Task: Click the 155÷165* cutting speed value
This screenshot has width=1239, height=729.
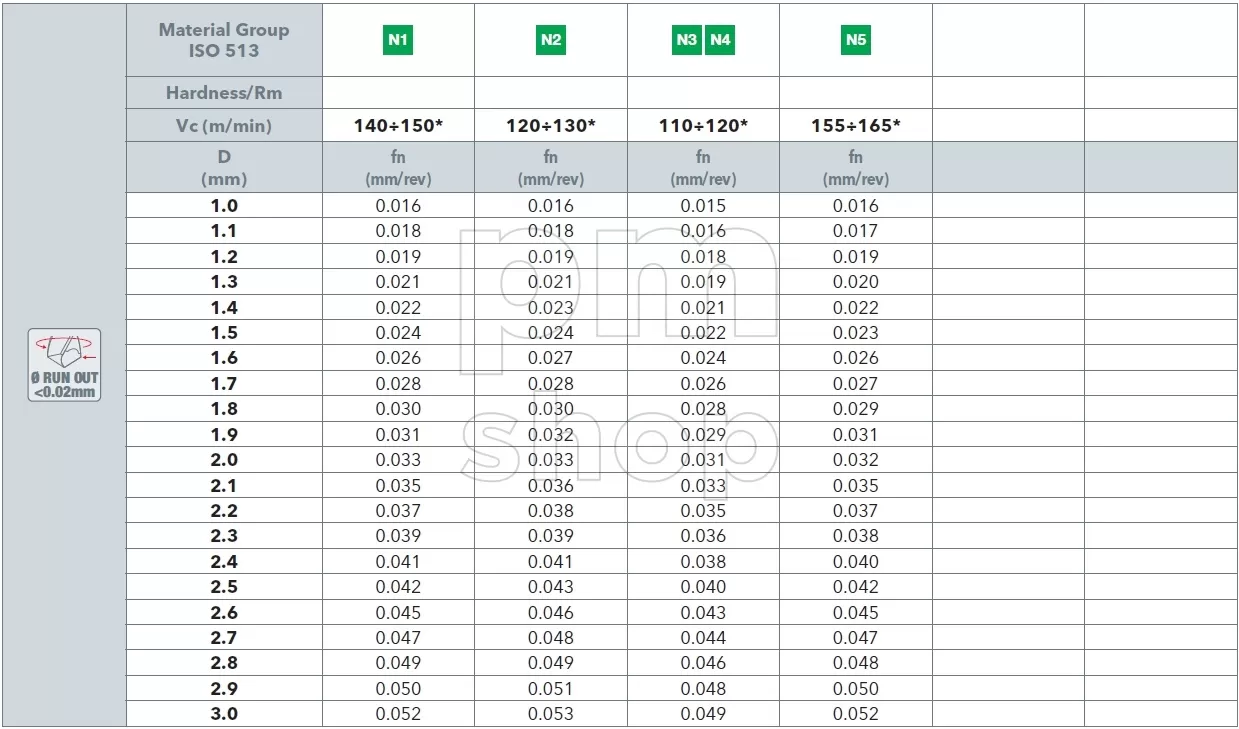Action: click(x=856, y=126)
